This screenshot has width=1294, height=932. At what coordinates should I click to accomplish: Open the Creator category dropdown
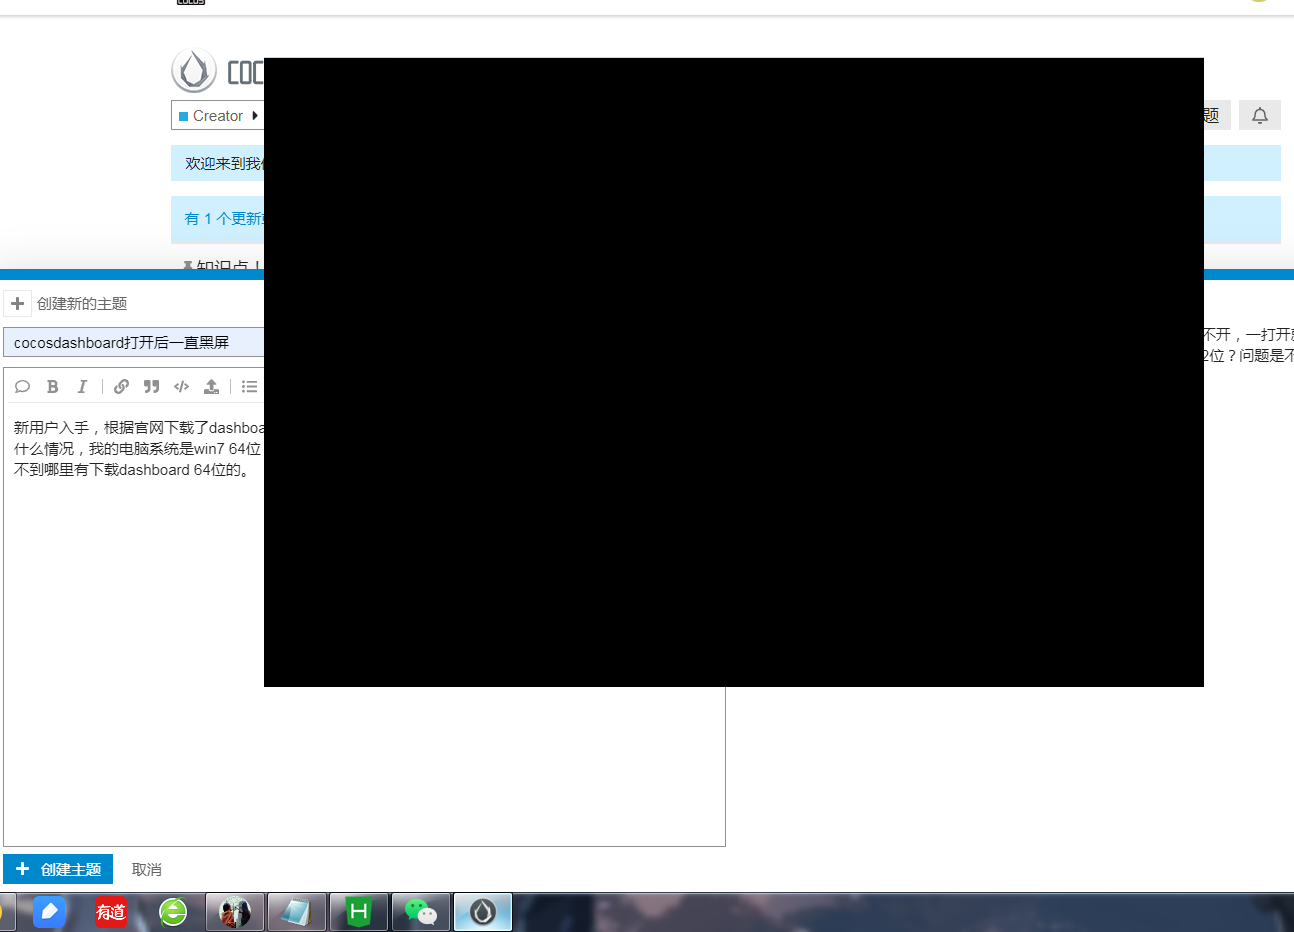218,116
